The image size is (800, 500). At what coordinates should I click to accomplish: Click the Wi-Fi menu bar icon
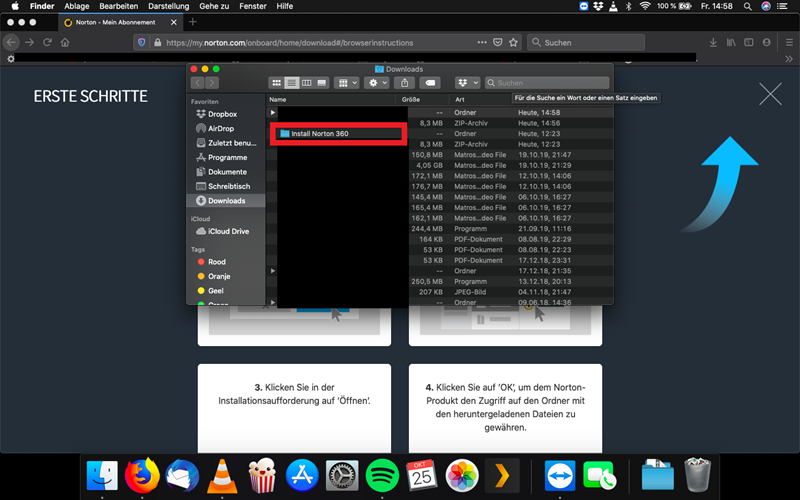coord(645,6)
